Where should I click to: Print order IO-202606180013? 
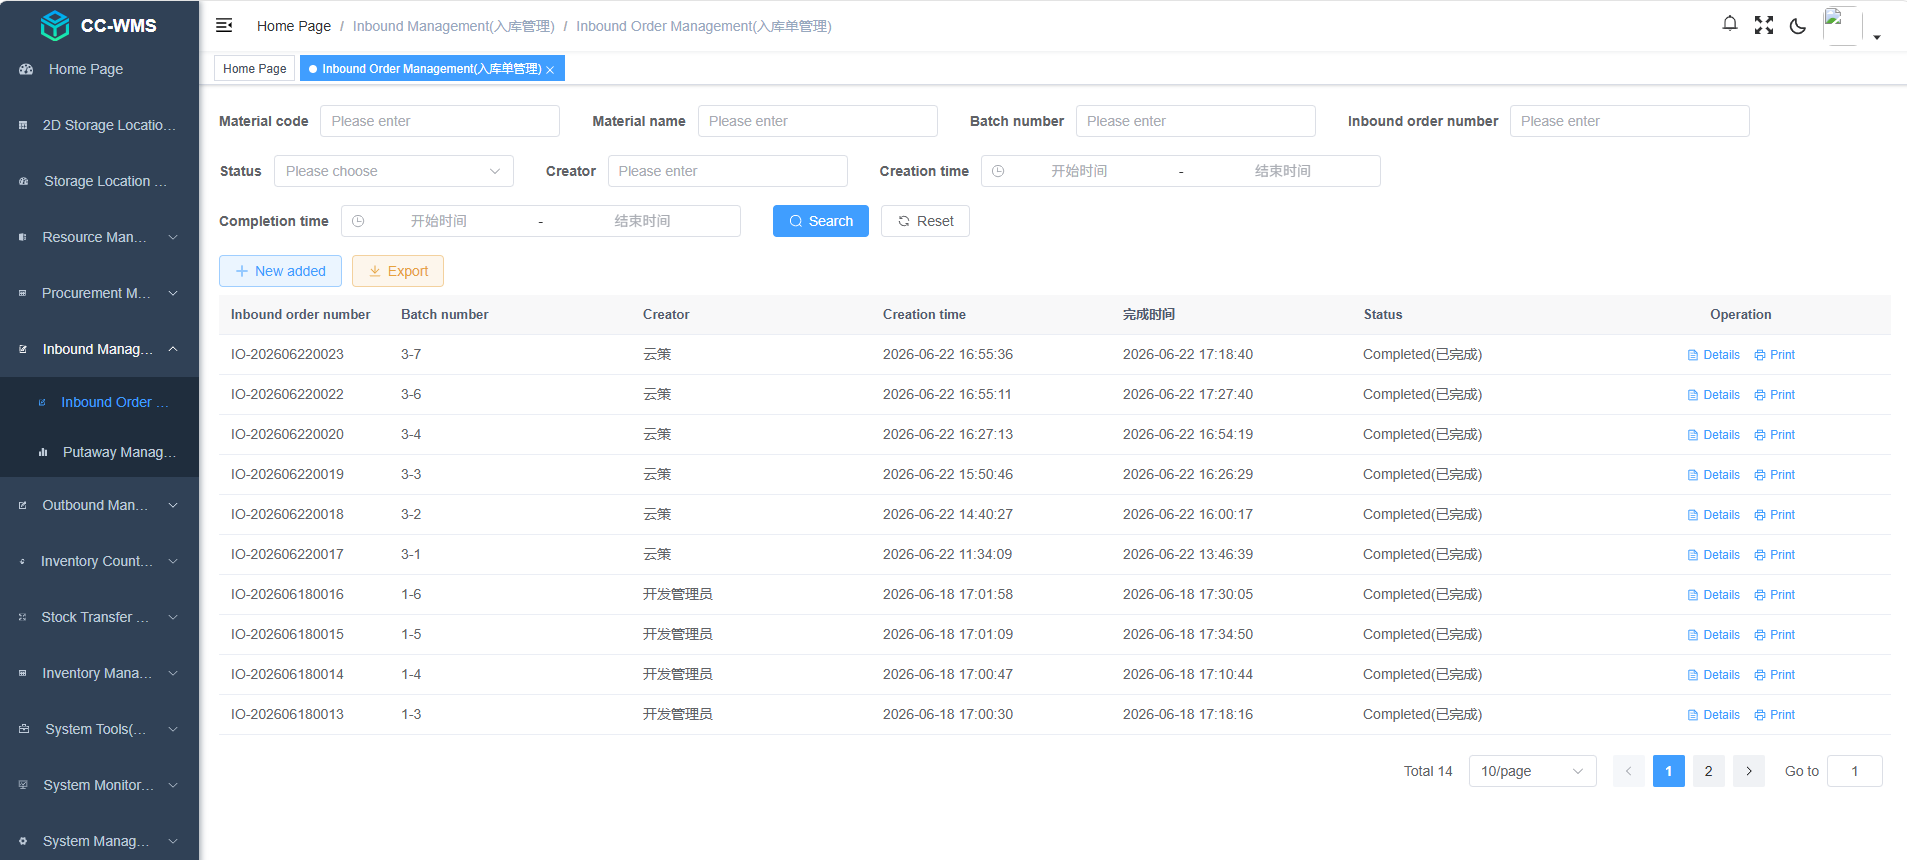1775,715
